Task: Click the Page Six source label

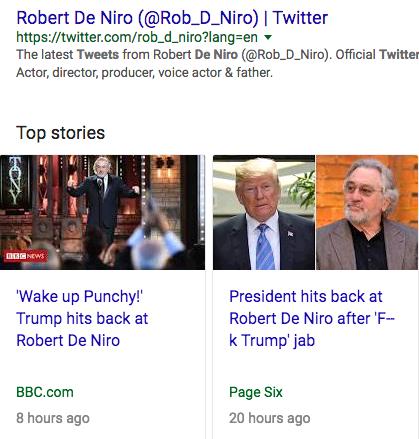Action: [256, 392]
